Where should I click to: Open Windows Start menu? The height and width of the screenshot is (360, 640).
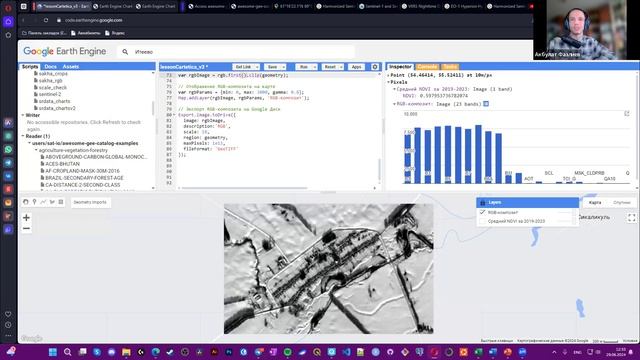[x=53, y=352]
